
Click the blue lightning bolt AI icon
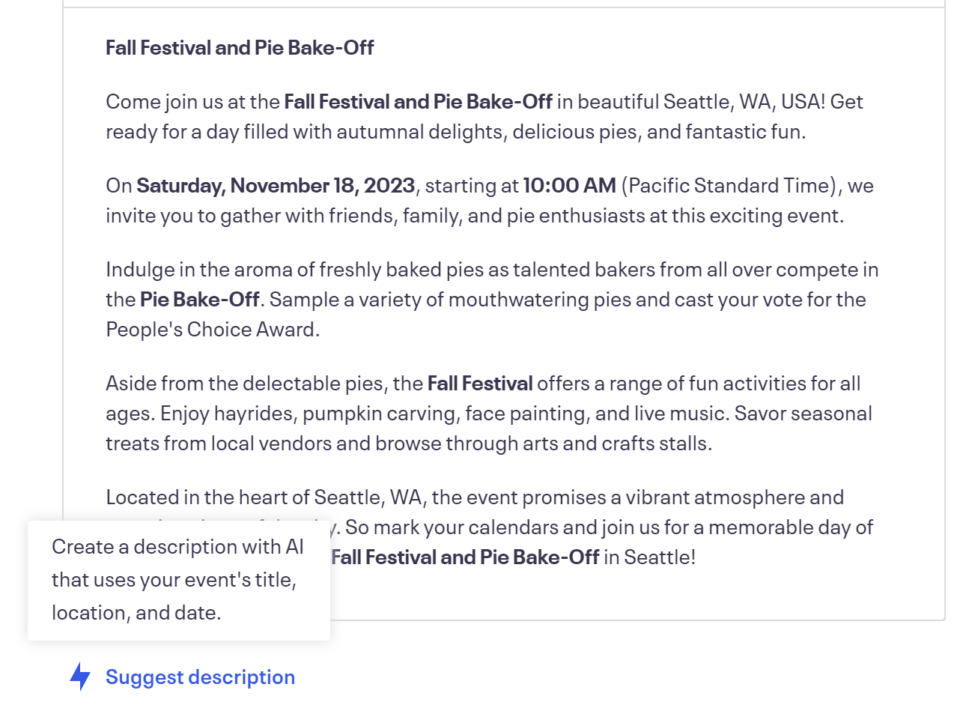(81, 677)
